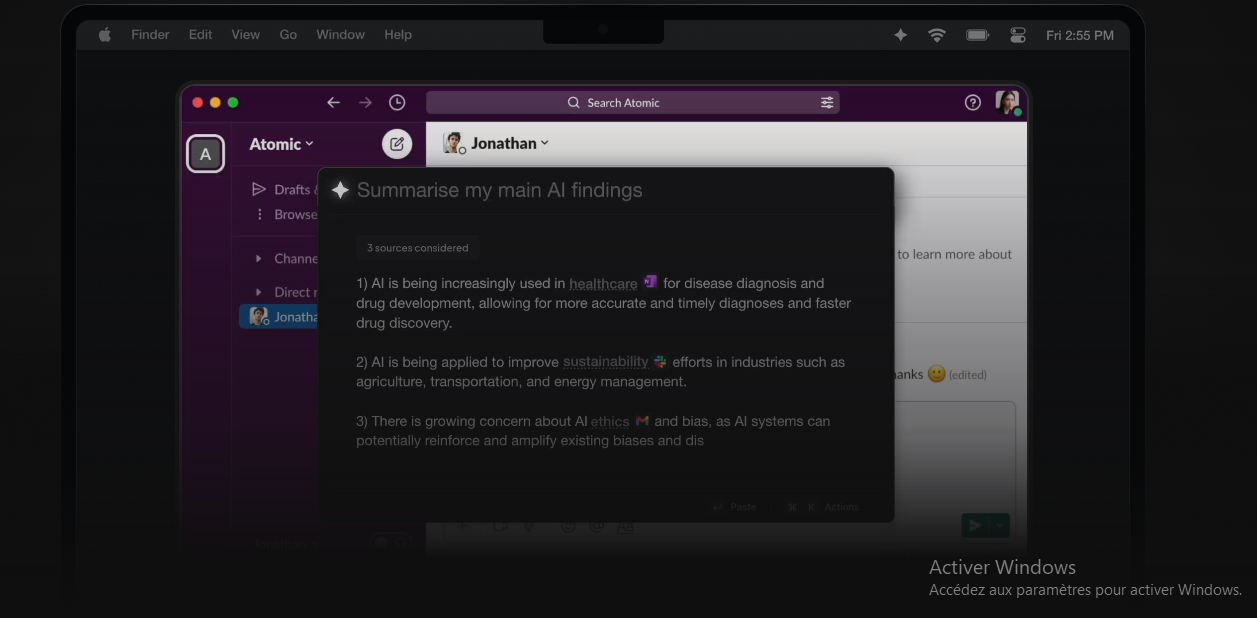Open the Edit menu in menu bar

(x=200, y=35)
